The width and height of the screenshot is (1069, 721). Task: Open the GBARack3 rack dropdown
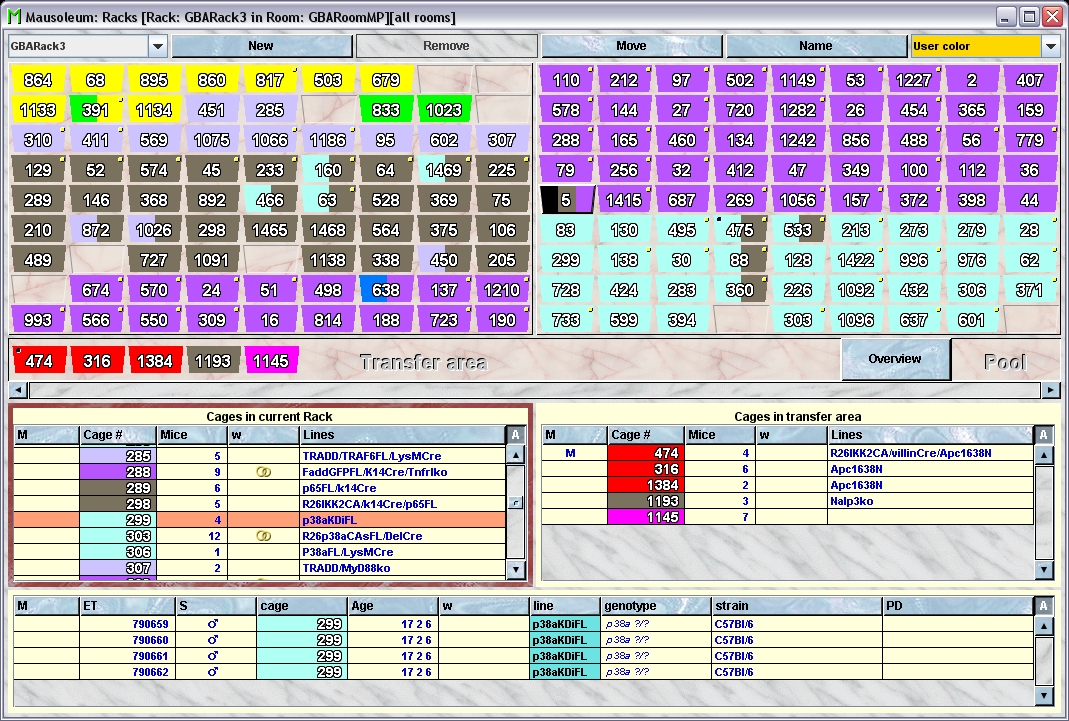pyautogui.click(x=157, y=46)
